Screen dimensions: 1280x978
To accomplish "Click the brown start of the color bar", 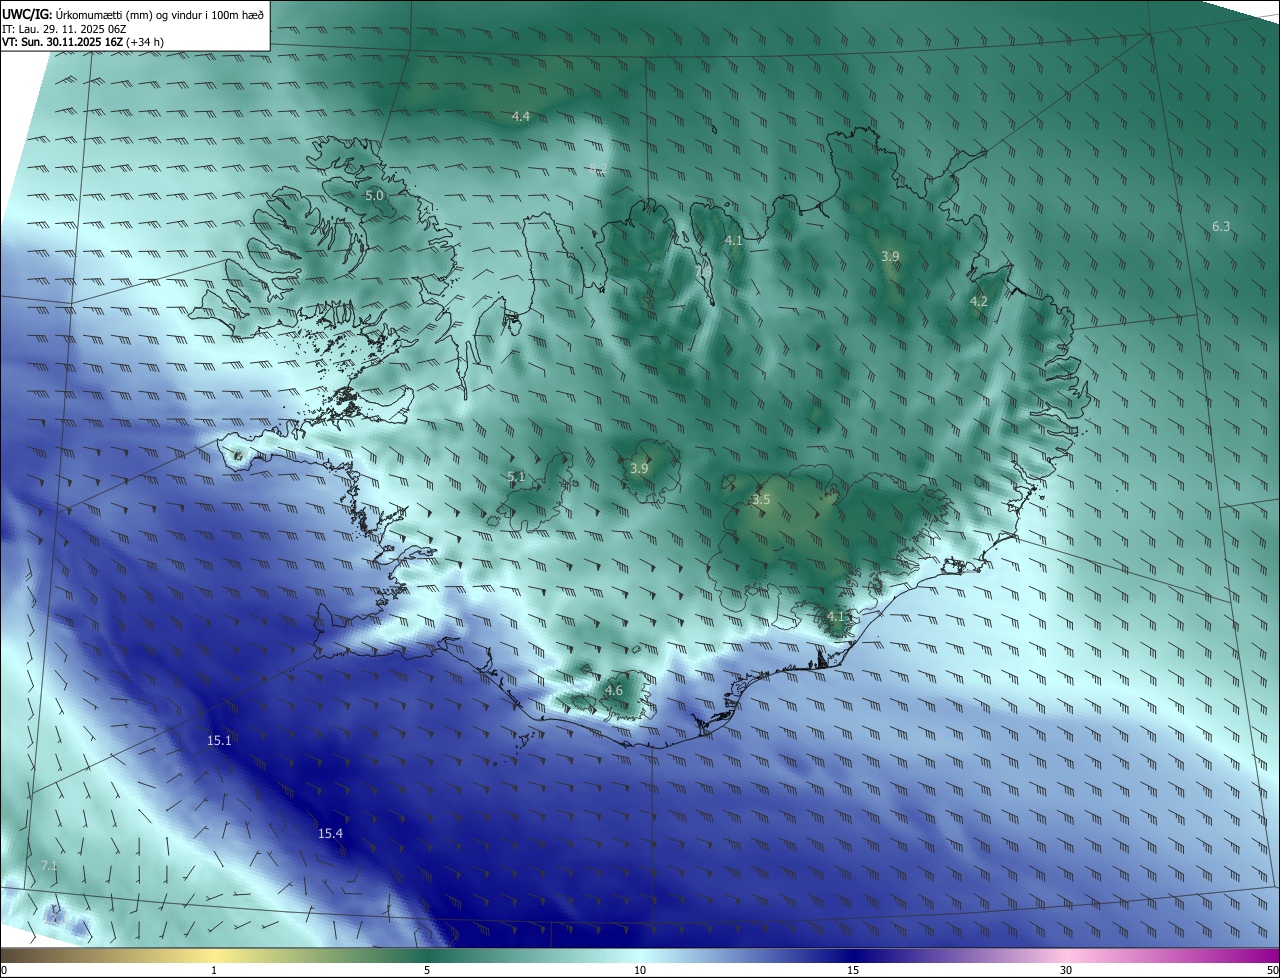I will click(12, 956).
